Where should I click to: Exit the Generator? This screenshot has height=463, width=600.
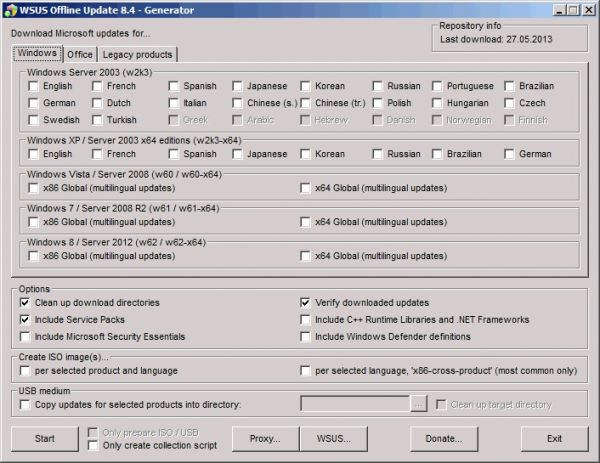[554, 439]
